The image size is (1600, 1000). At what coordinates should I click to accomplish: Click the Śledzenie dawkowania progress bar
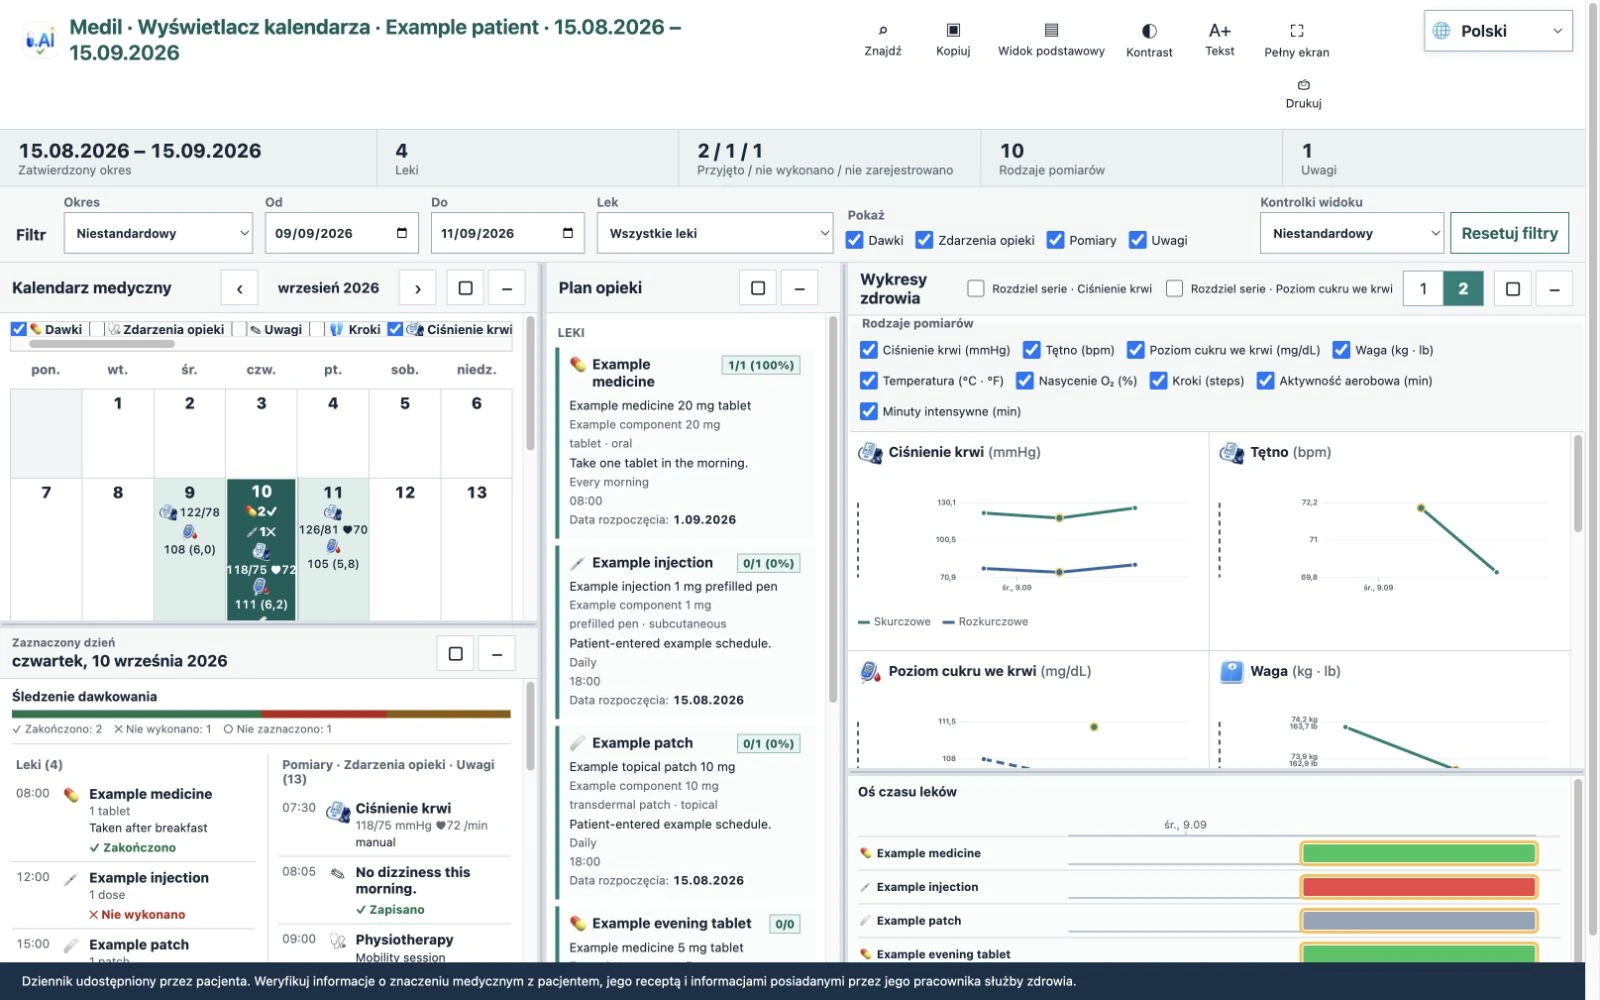tap(261, 714)
